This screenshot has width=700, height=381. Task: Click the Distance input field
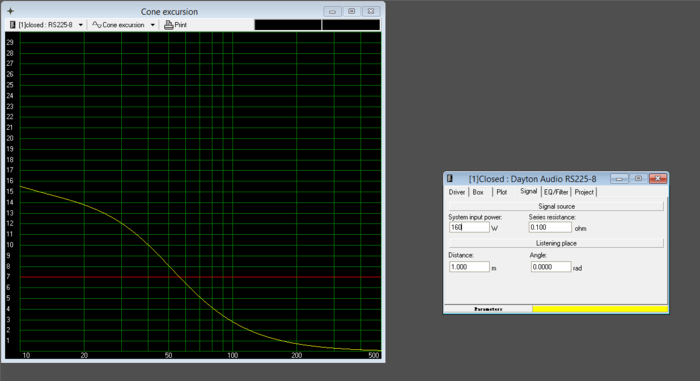[469, 267]
